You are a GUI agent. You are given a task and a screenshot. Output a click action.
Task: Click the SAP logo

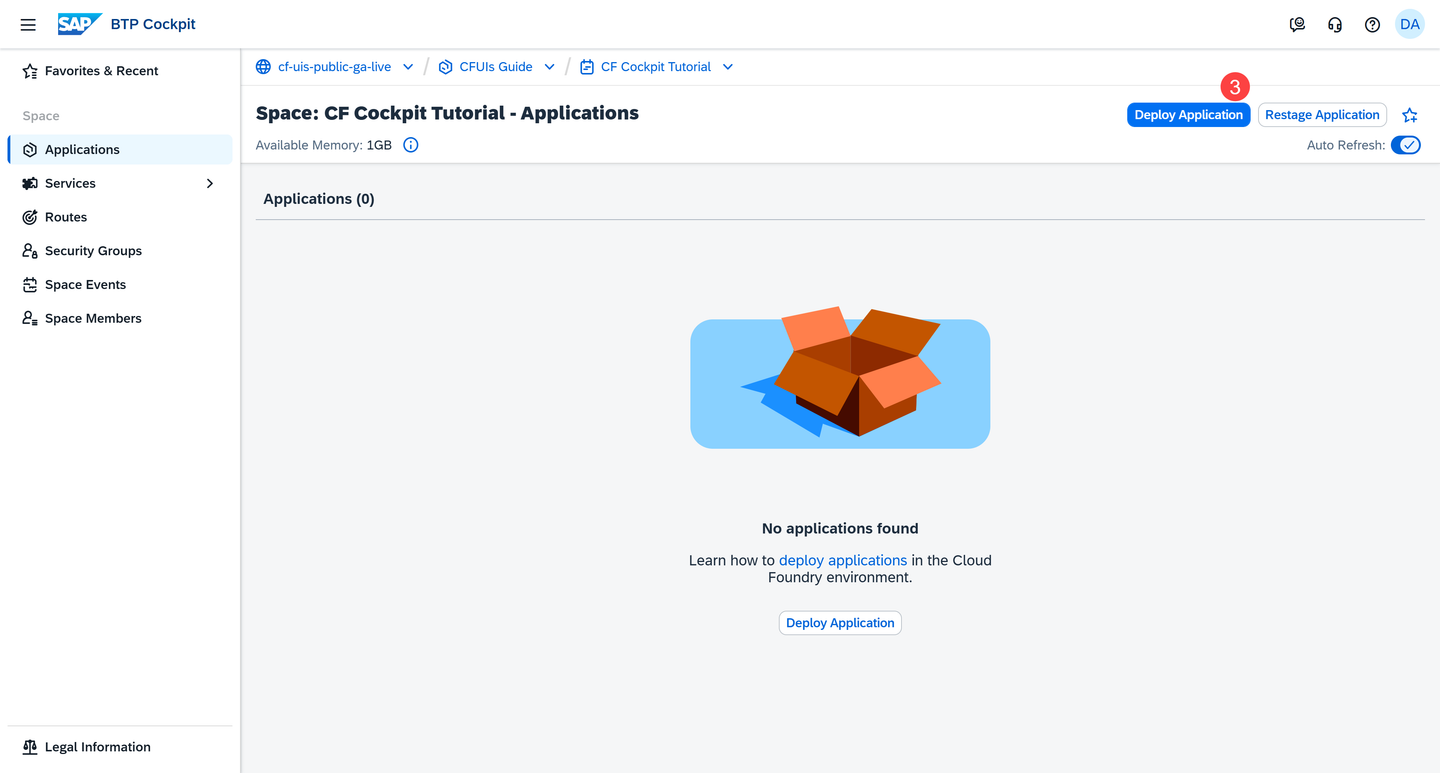79,24
